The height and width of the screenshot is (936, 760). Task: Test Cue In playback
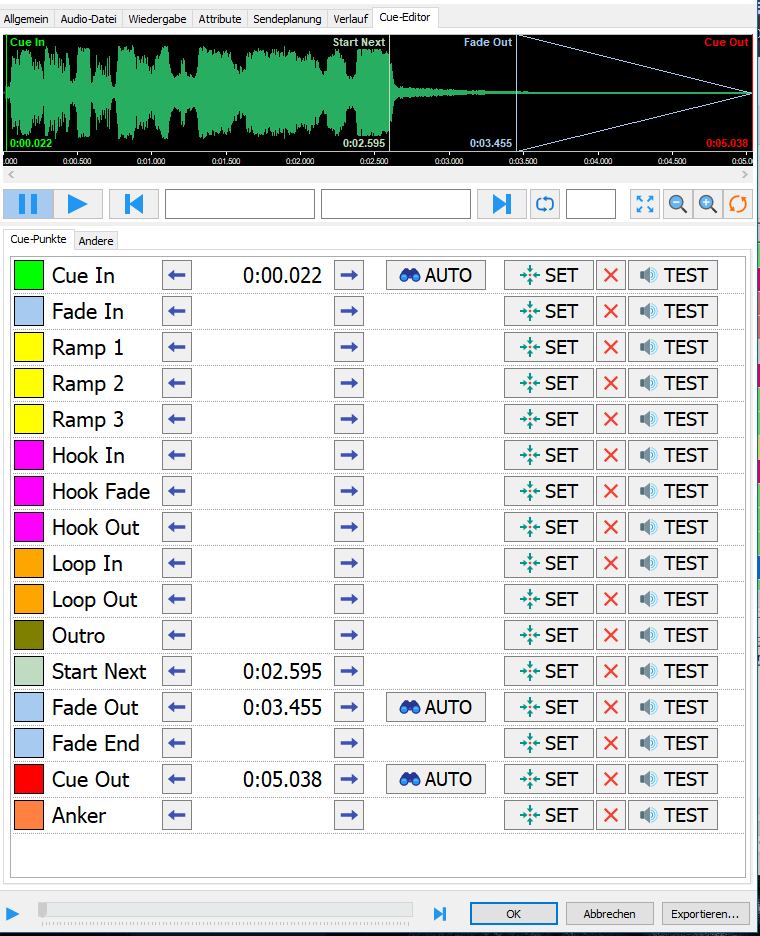point(673,275)
